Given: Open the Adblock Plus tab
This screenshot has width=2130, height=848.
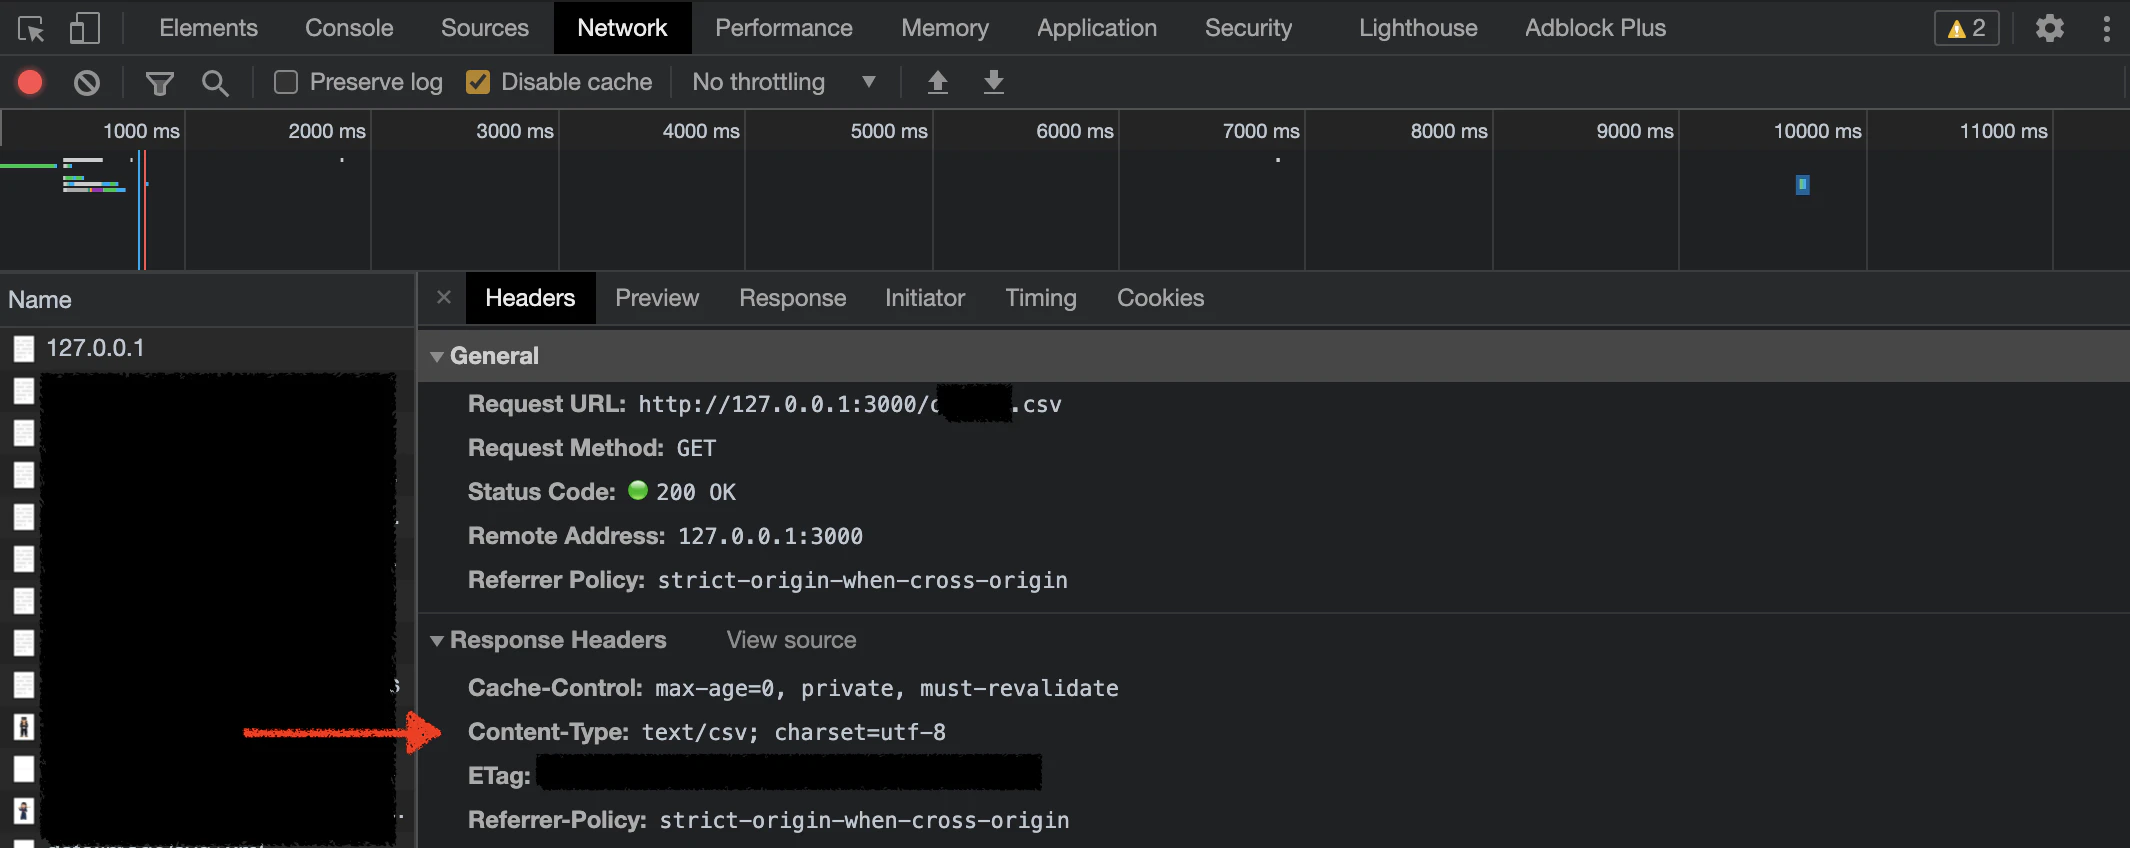Looking at the screenshot, I should point(1595,28).
